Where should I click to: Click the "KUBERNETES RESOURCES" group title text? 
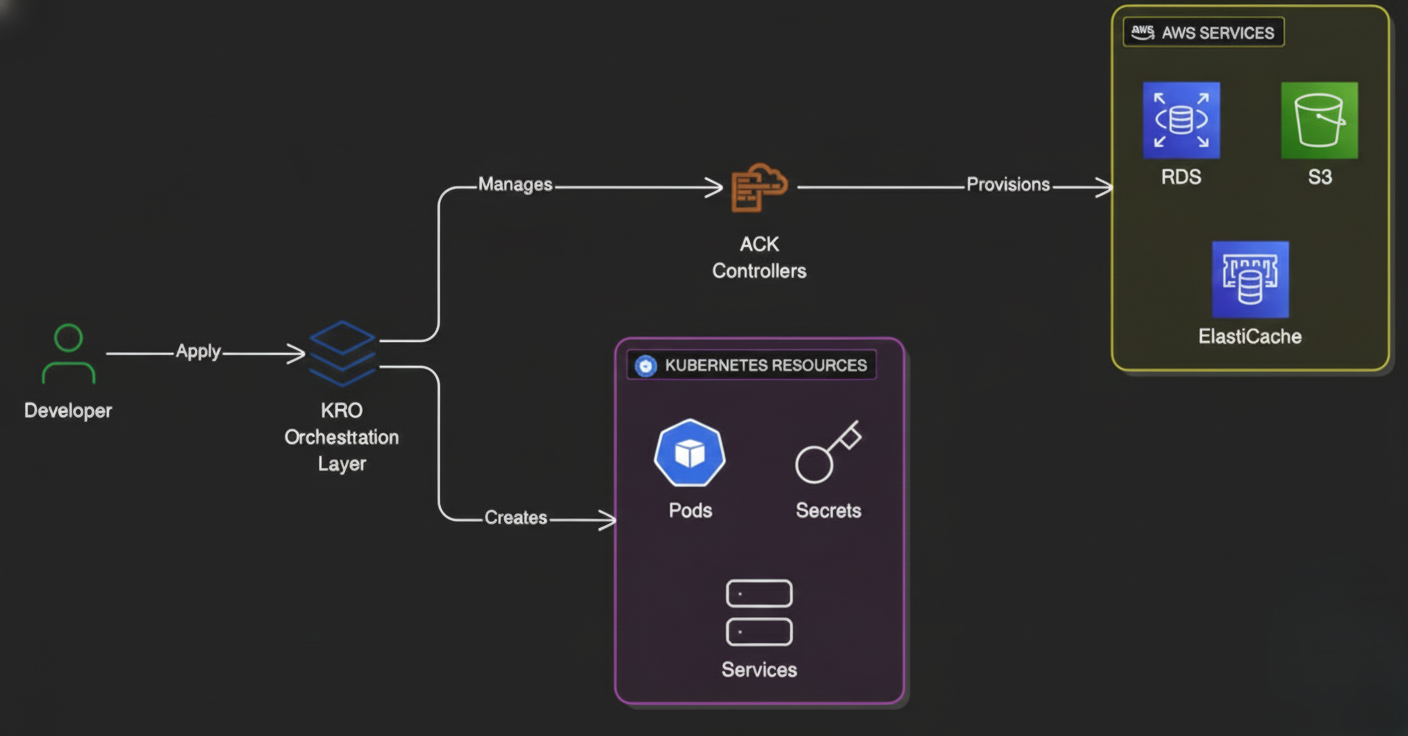click(765, 365)
